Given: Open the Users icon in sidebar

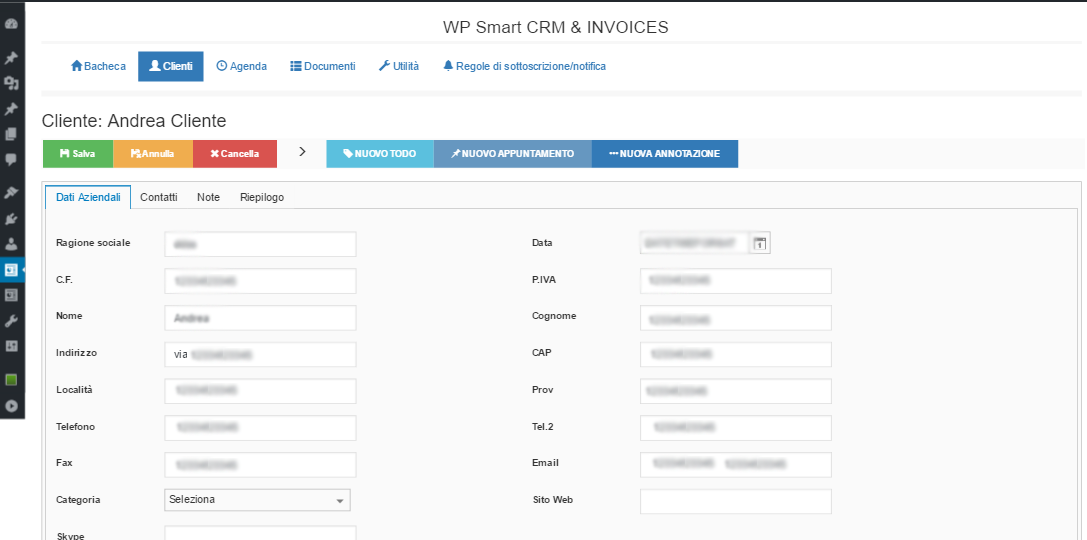Looking at the screenshot, I should (x=11, y=243).
